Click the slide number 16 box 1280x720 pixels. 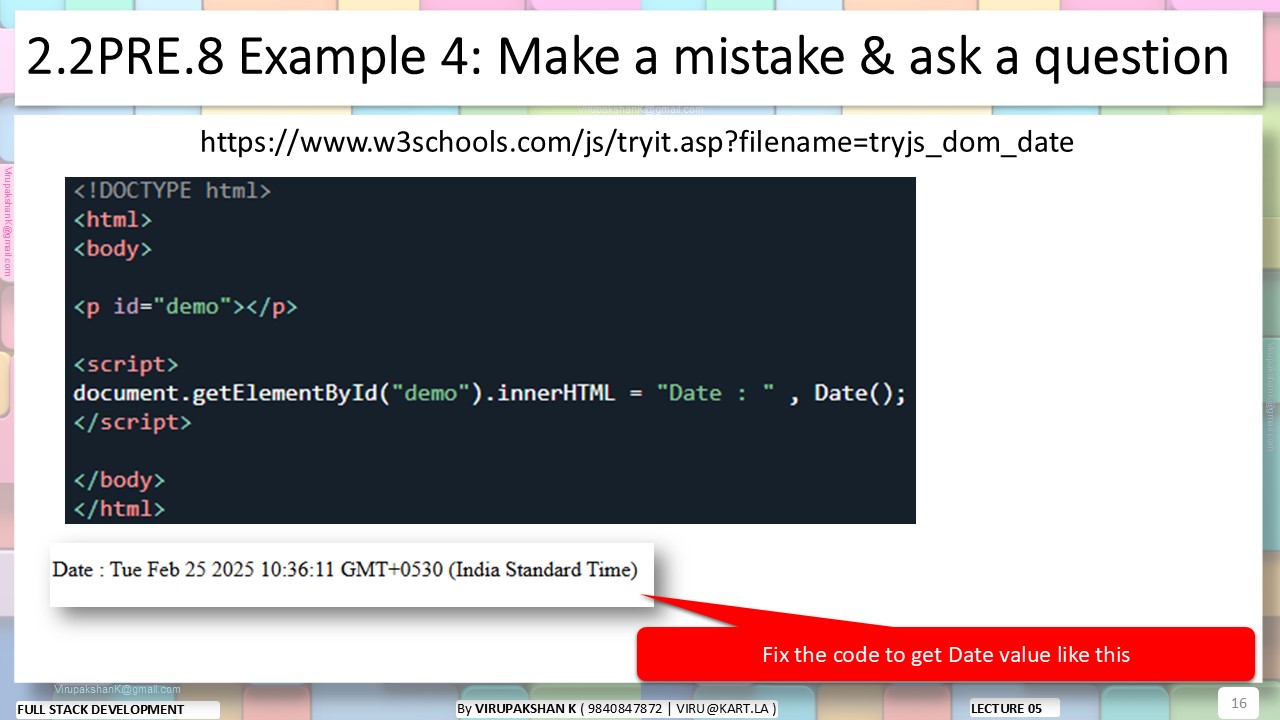click(x=1238, y=703)
